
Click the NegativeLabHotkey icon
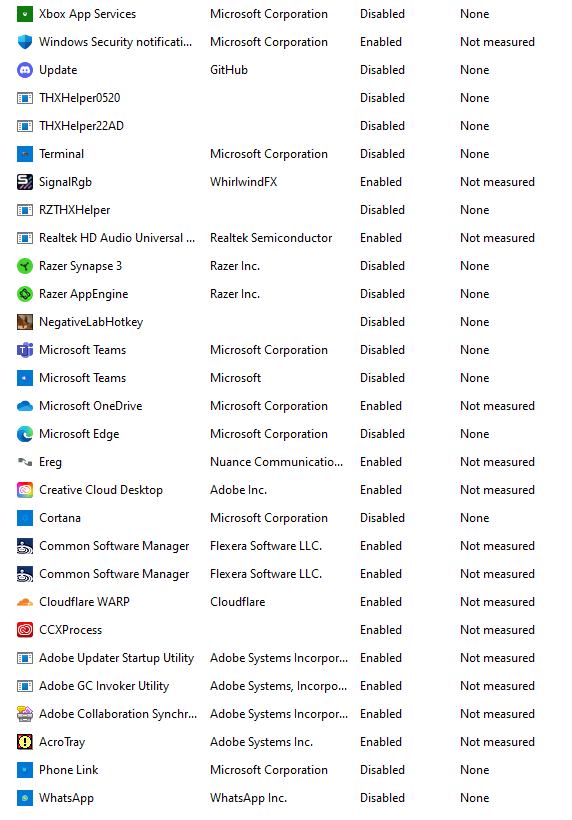click(25, 322)
